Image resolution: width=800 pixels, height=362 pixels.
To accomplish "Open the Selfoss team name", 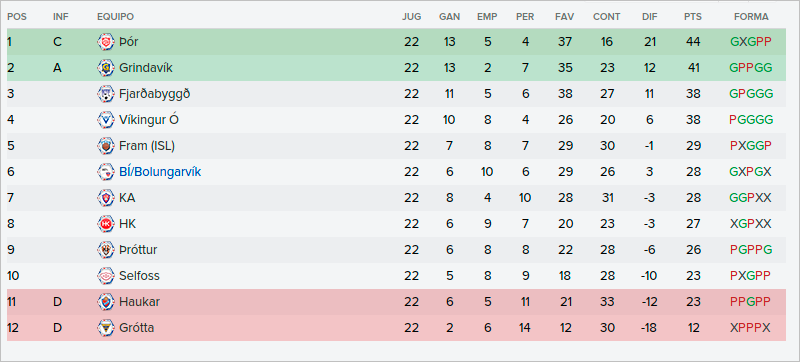I will tap(139, 276).
